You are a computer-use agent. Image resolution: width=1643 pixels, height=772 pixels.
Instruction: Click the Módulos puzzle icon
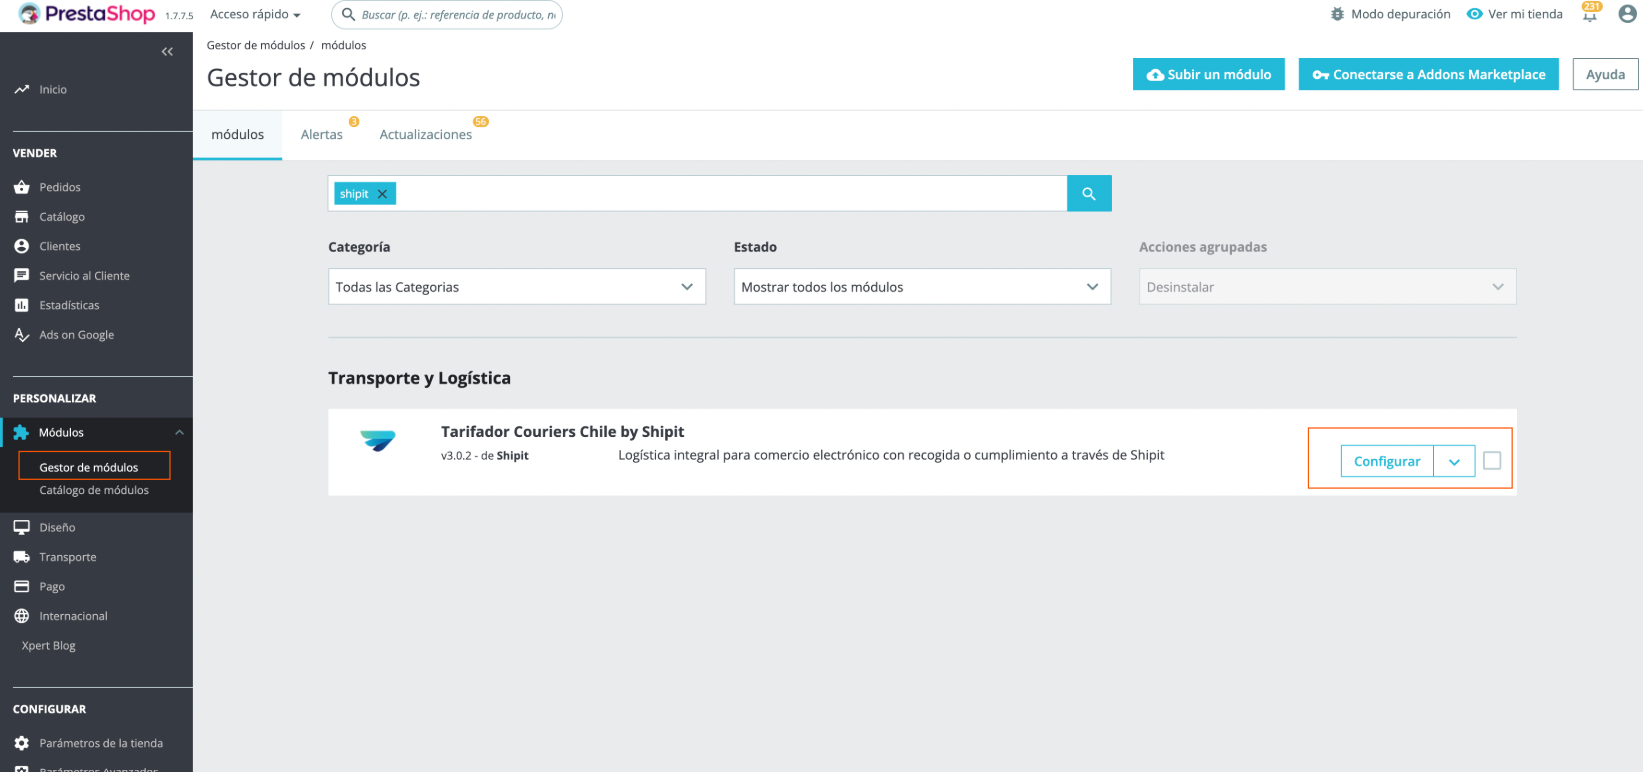(x=22, y=433)
